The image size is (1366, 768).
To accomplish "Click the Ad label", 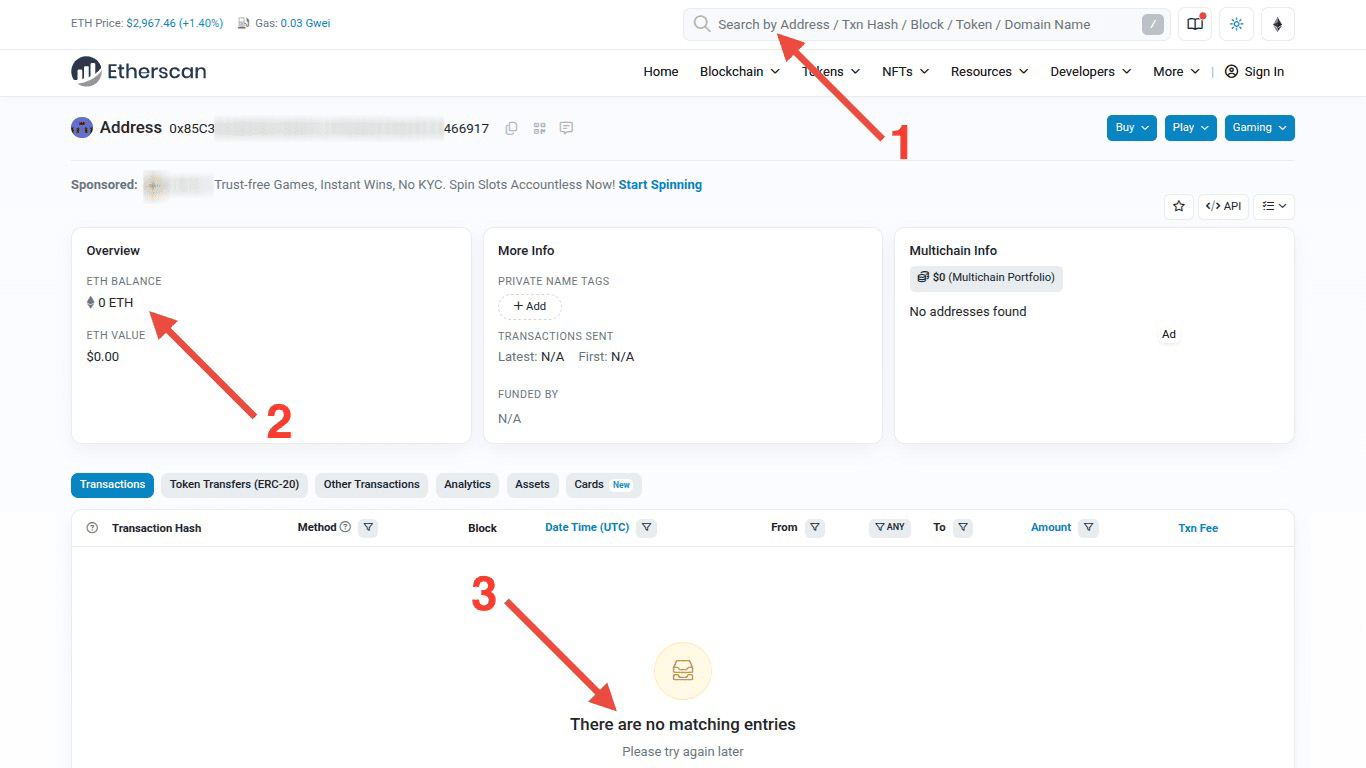I will pyautogui.click(x=1168, y=335).
